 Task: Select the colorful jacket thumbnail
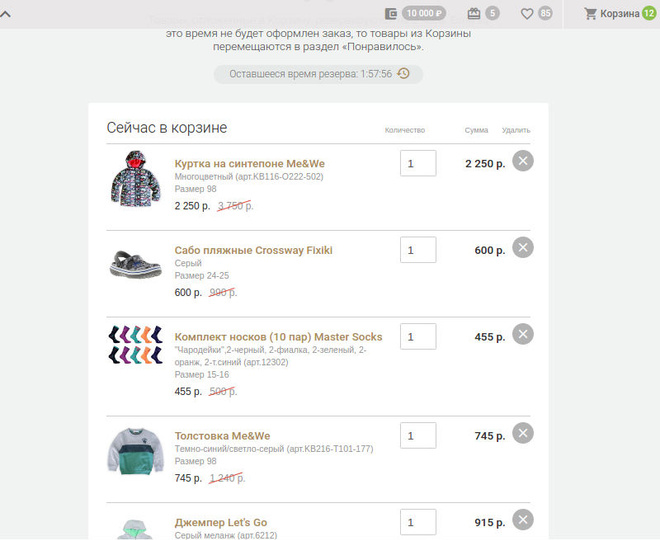pyautogui.click(x=136, y=178)
